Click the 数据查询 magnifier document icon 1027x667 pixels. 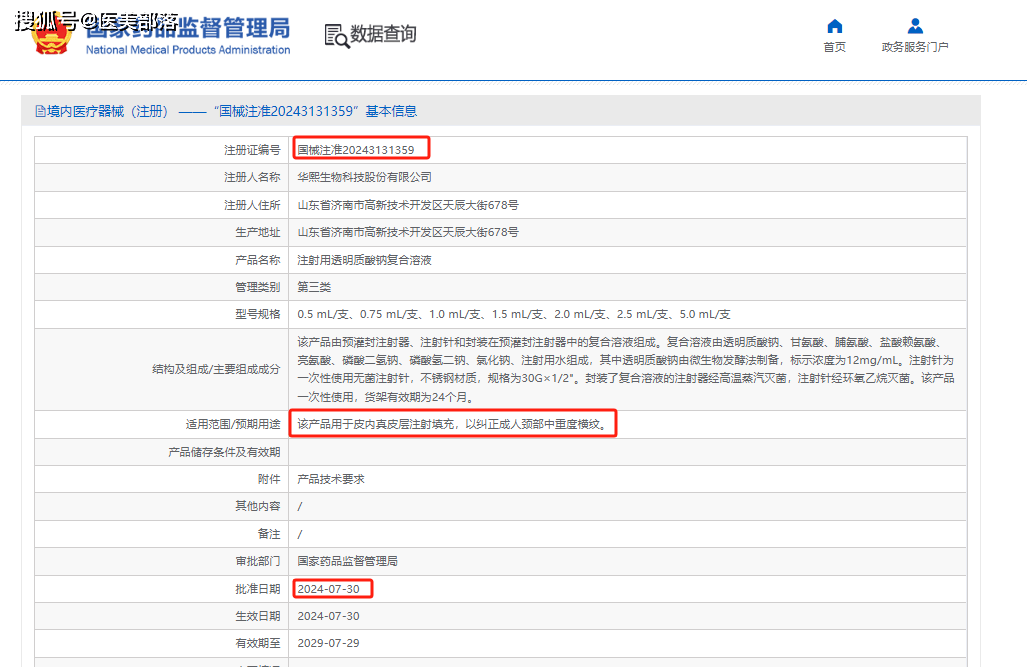(x=337, y=35)
